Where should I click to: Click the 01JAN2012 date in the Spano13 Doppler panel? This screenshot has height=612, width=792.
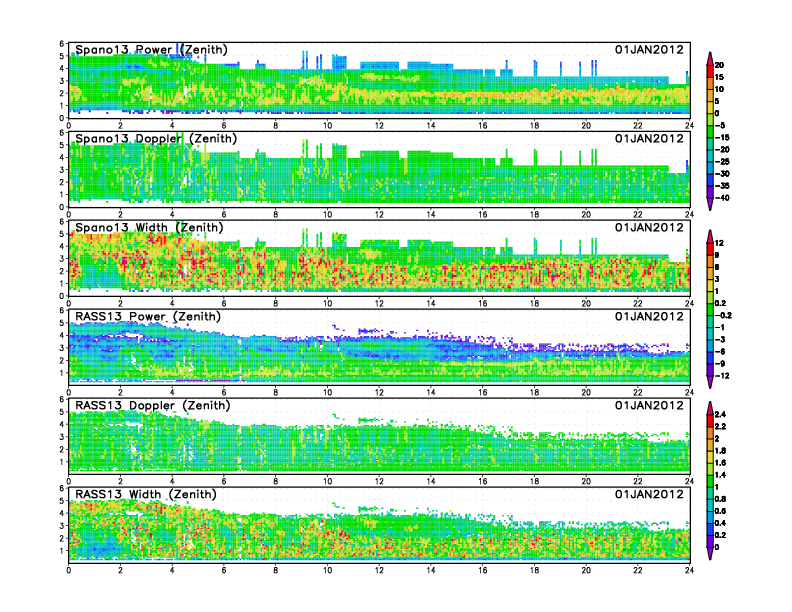649,138
